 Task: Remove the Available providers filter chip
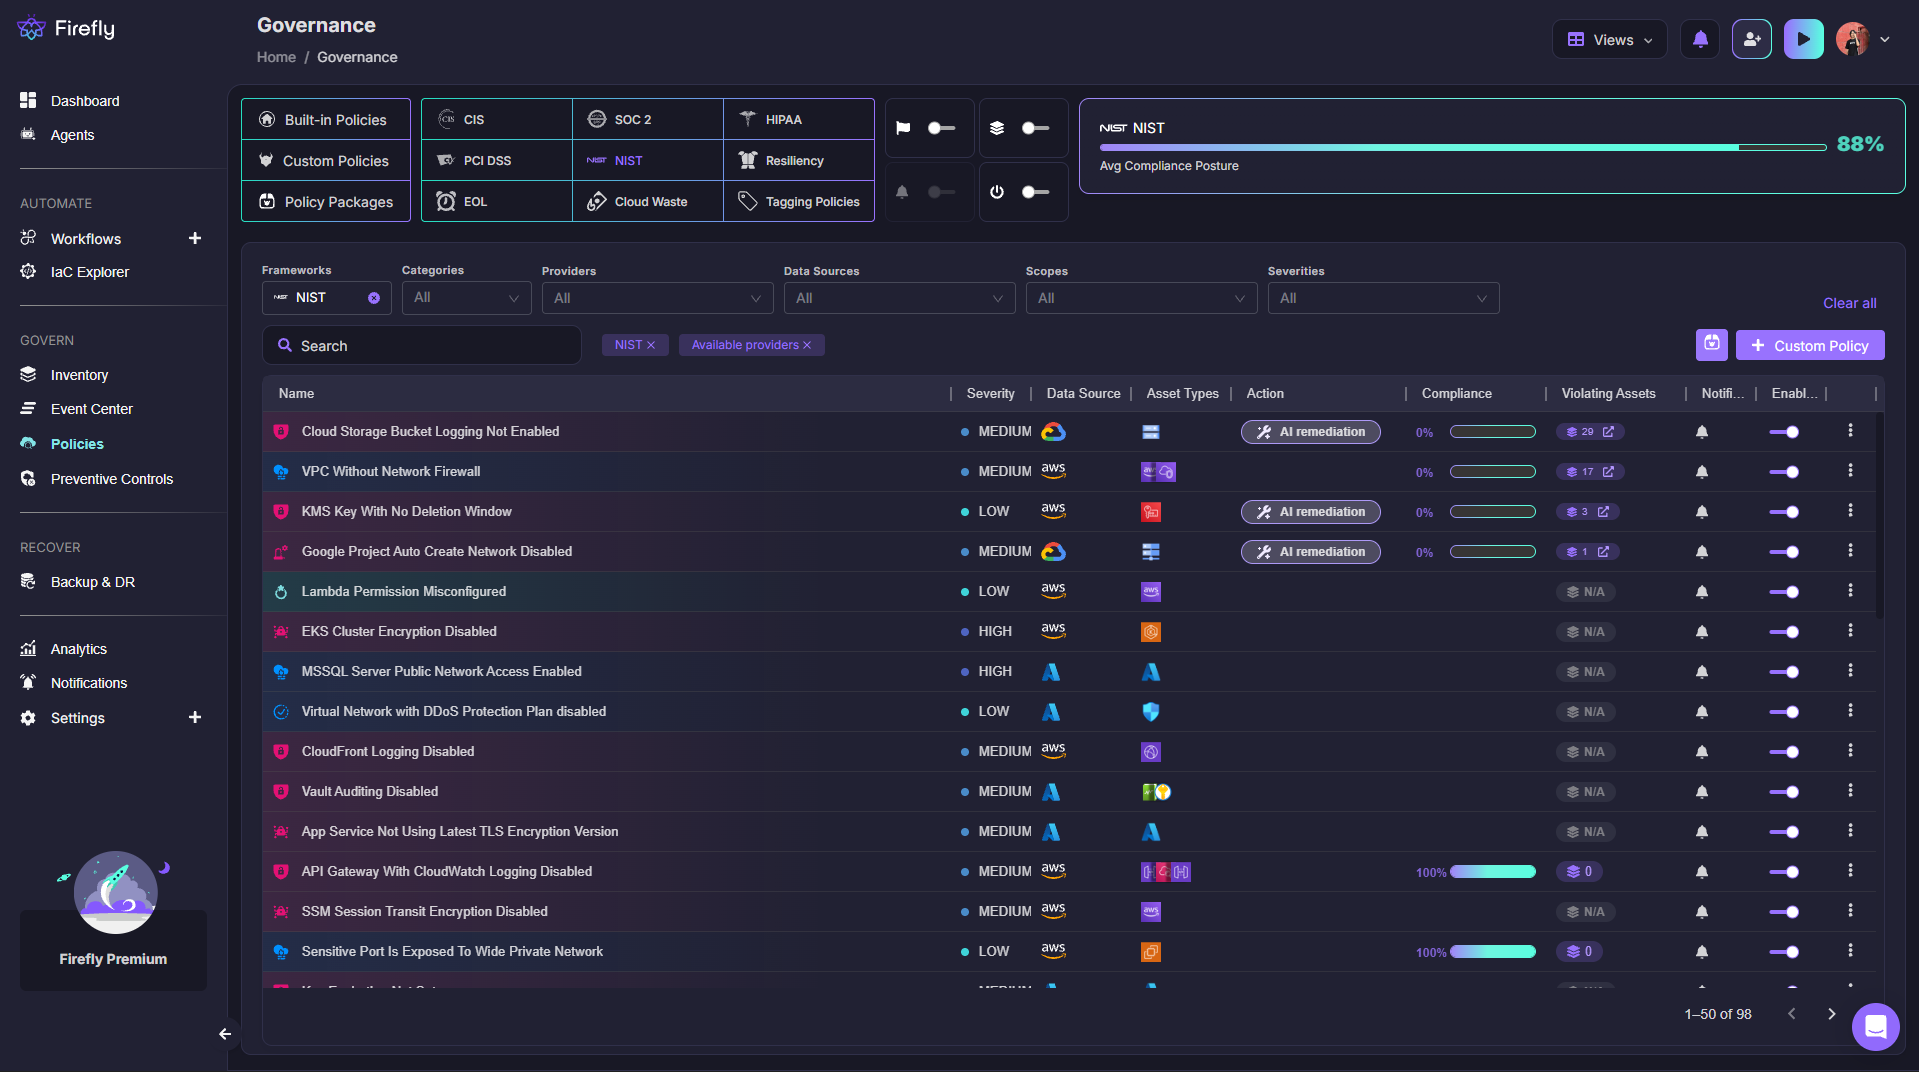point(807,345)
